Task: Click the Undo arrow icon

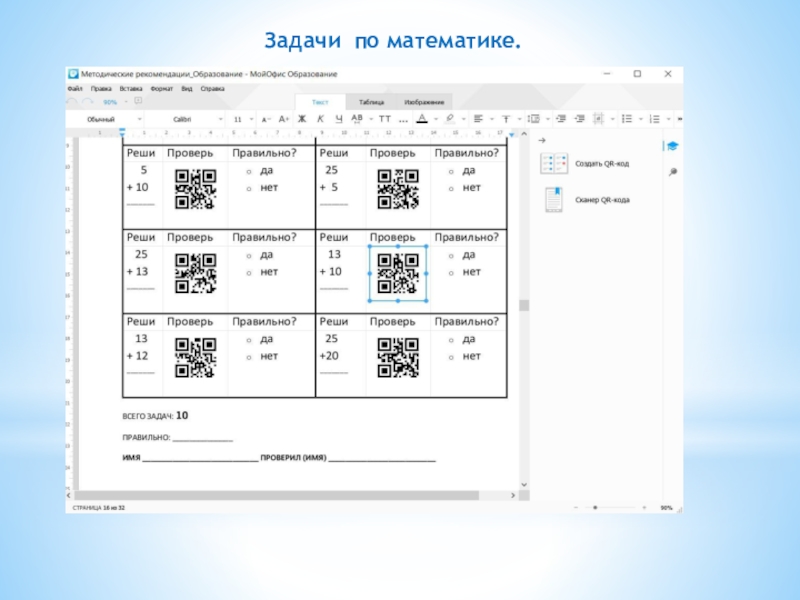Action: pos(72,102)
